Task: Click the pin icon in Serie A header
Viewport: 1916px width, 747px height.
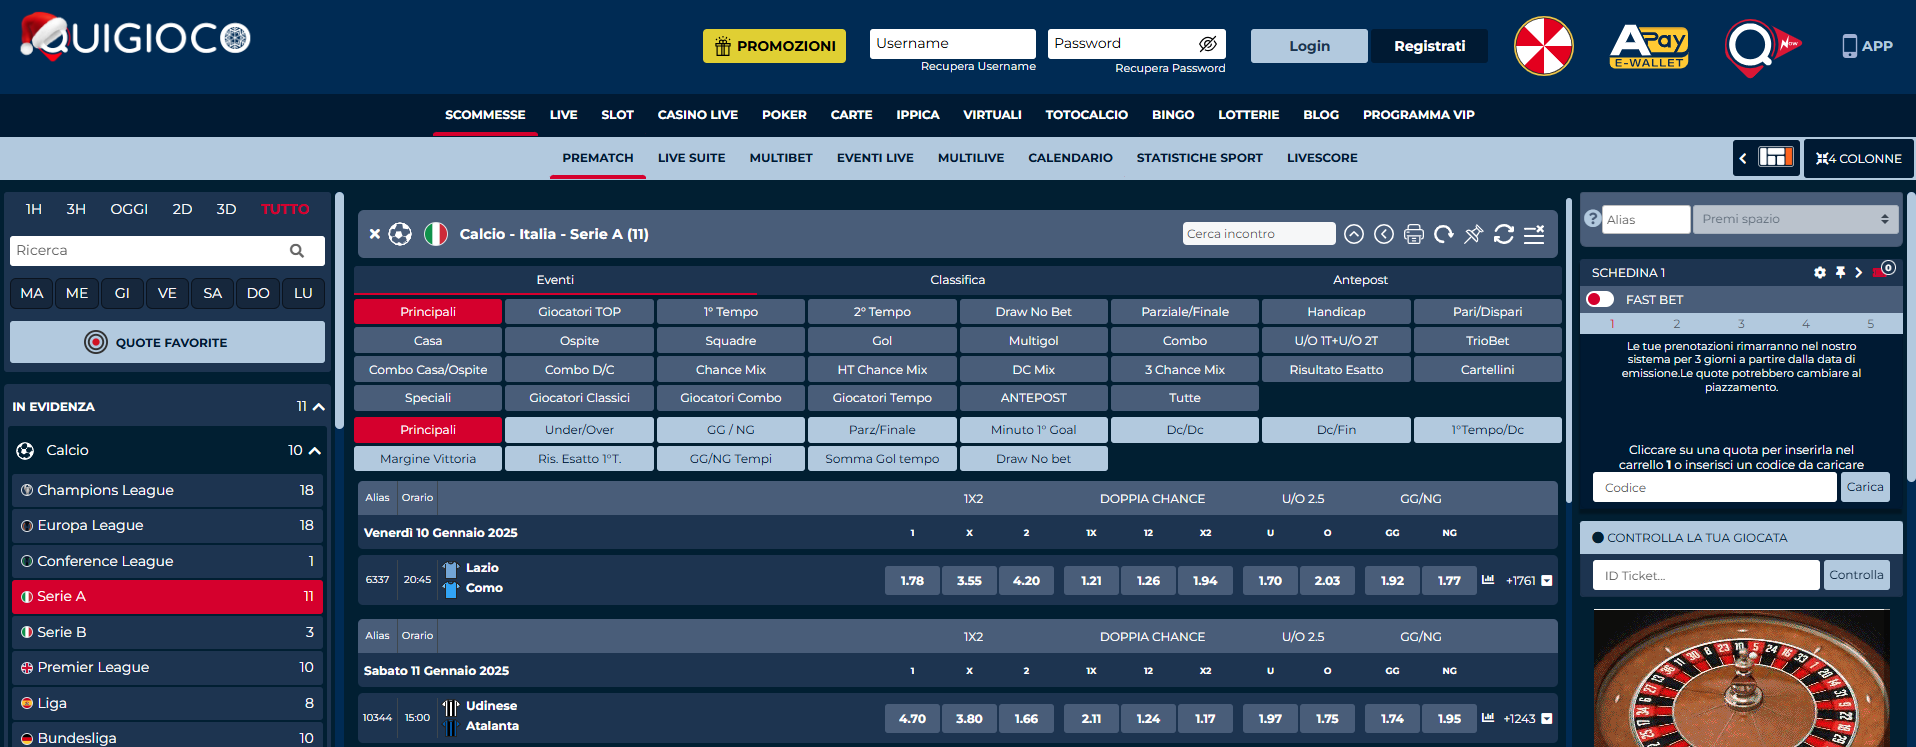Action: pyautogui.click(x=1473, y=234)
